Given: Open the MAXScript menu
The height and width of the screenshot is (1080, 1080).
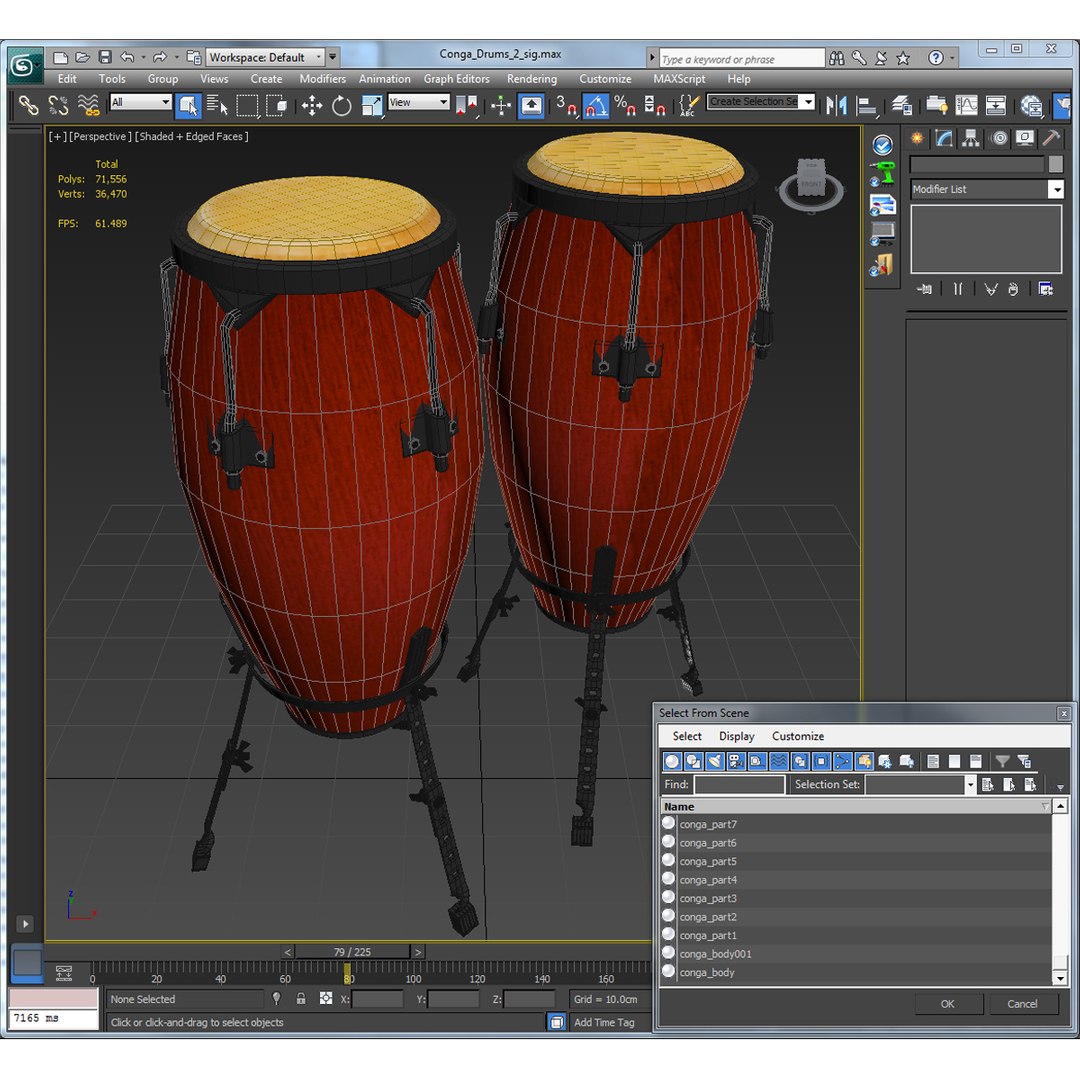Looking at the screenshot, I should (x=679, y=79).
